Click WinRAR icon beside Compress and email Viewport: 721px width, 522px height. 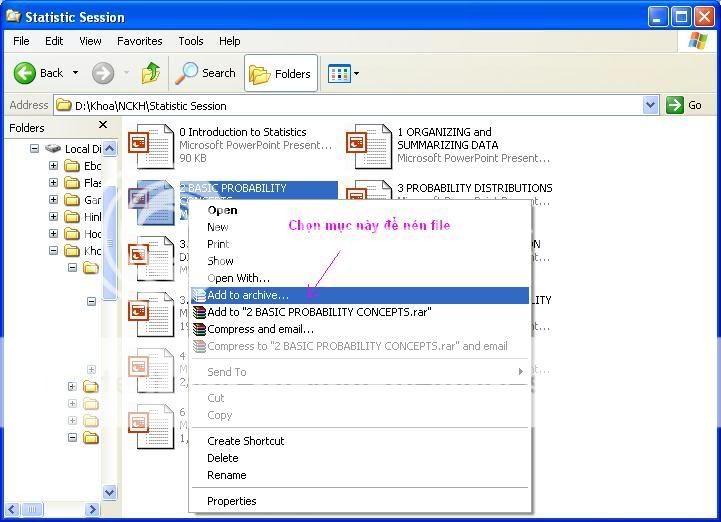click(199, 329)
